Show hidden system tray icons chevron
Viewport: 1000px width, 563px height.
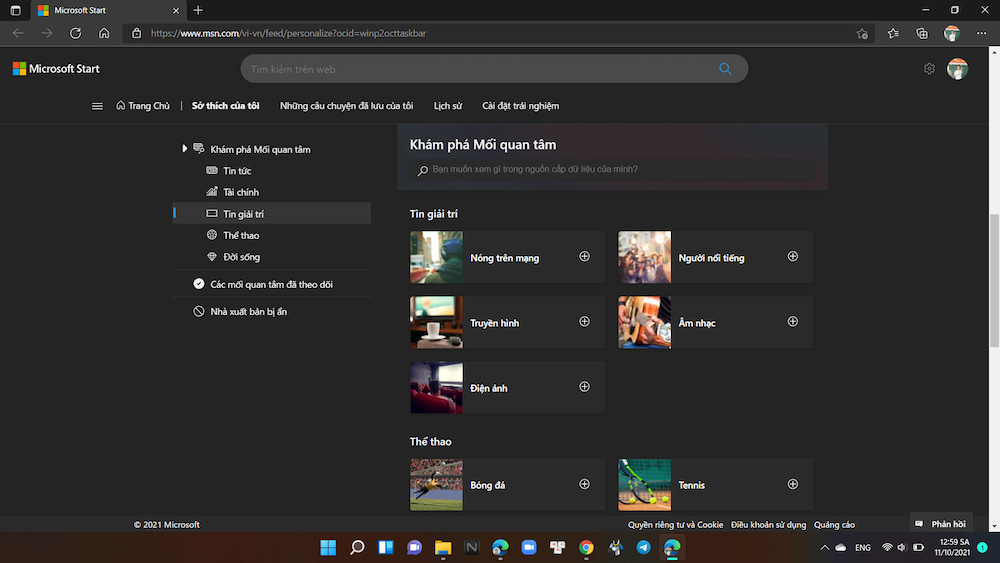pyautogui.click(x=824, y=548)
